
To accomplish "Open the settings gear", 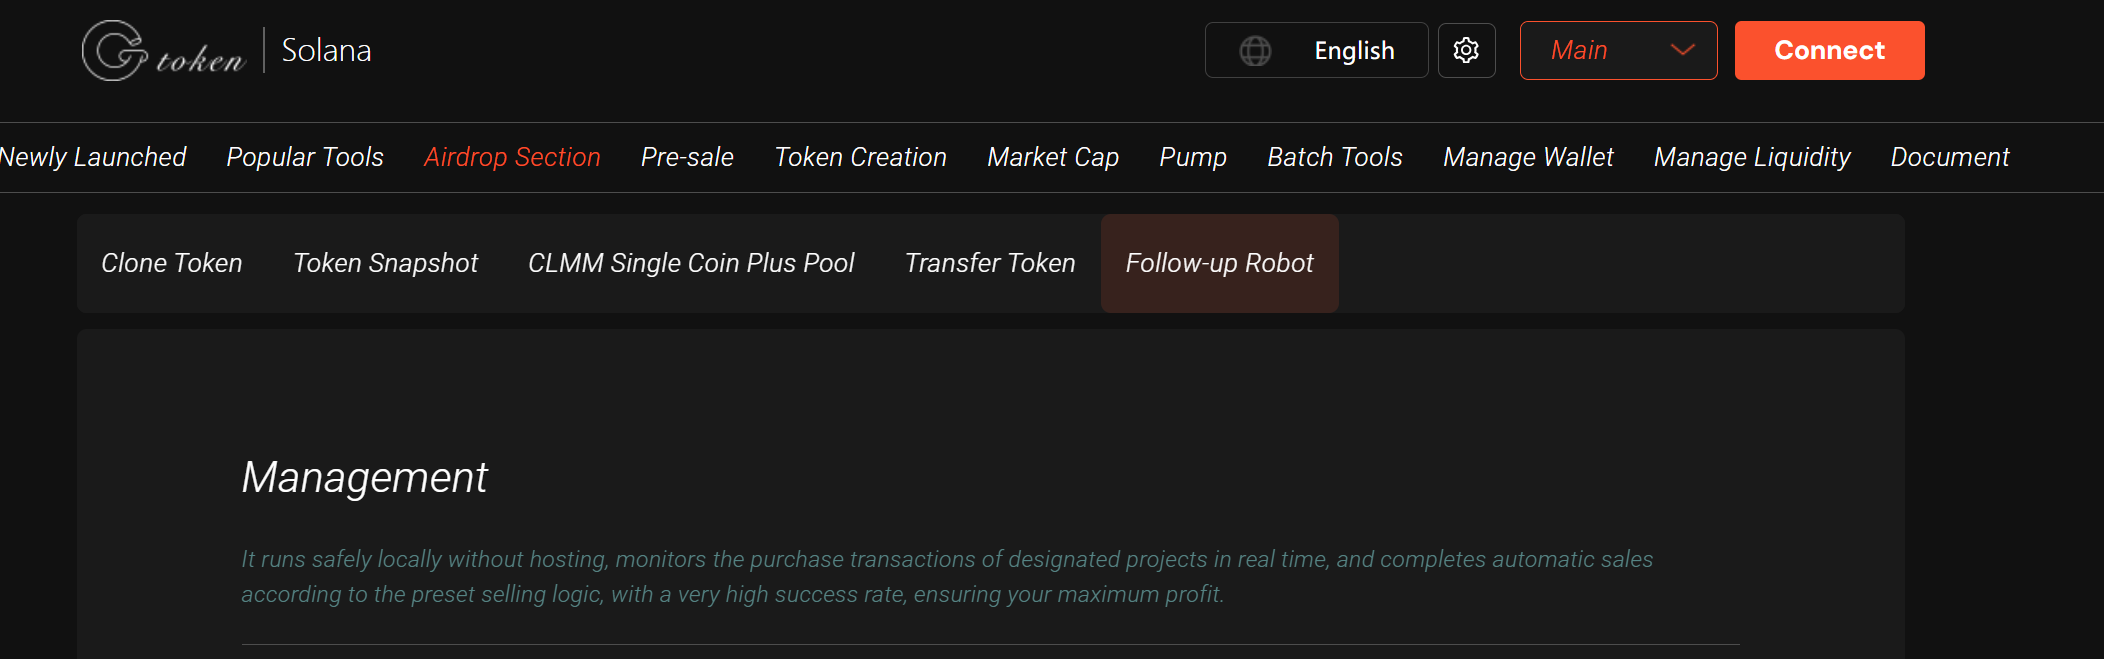I will pos(1466,50).
